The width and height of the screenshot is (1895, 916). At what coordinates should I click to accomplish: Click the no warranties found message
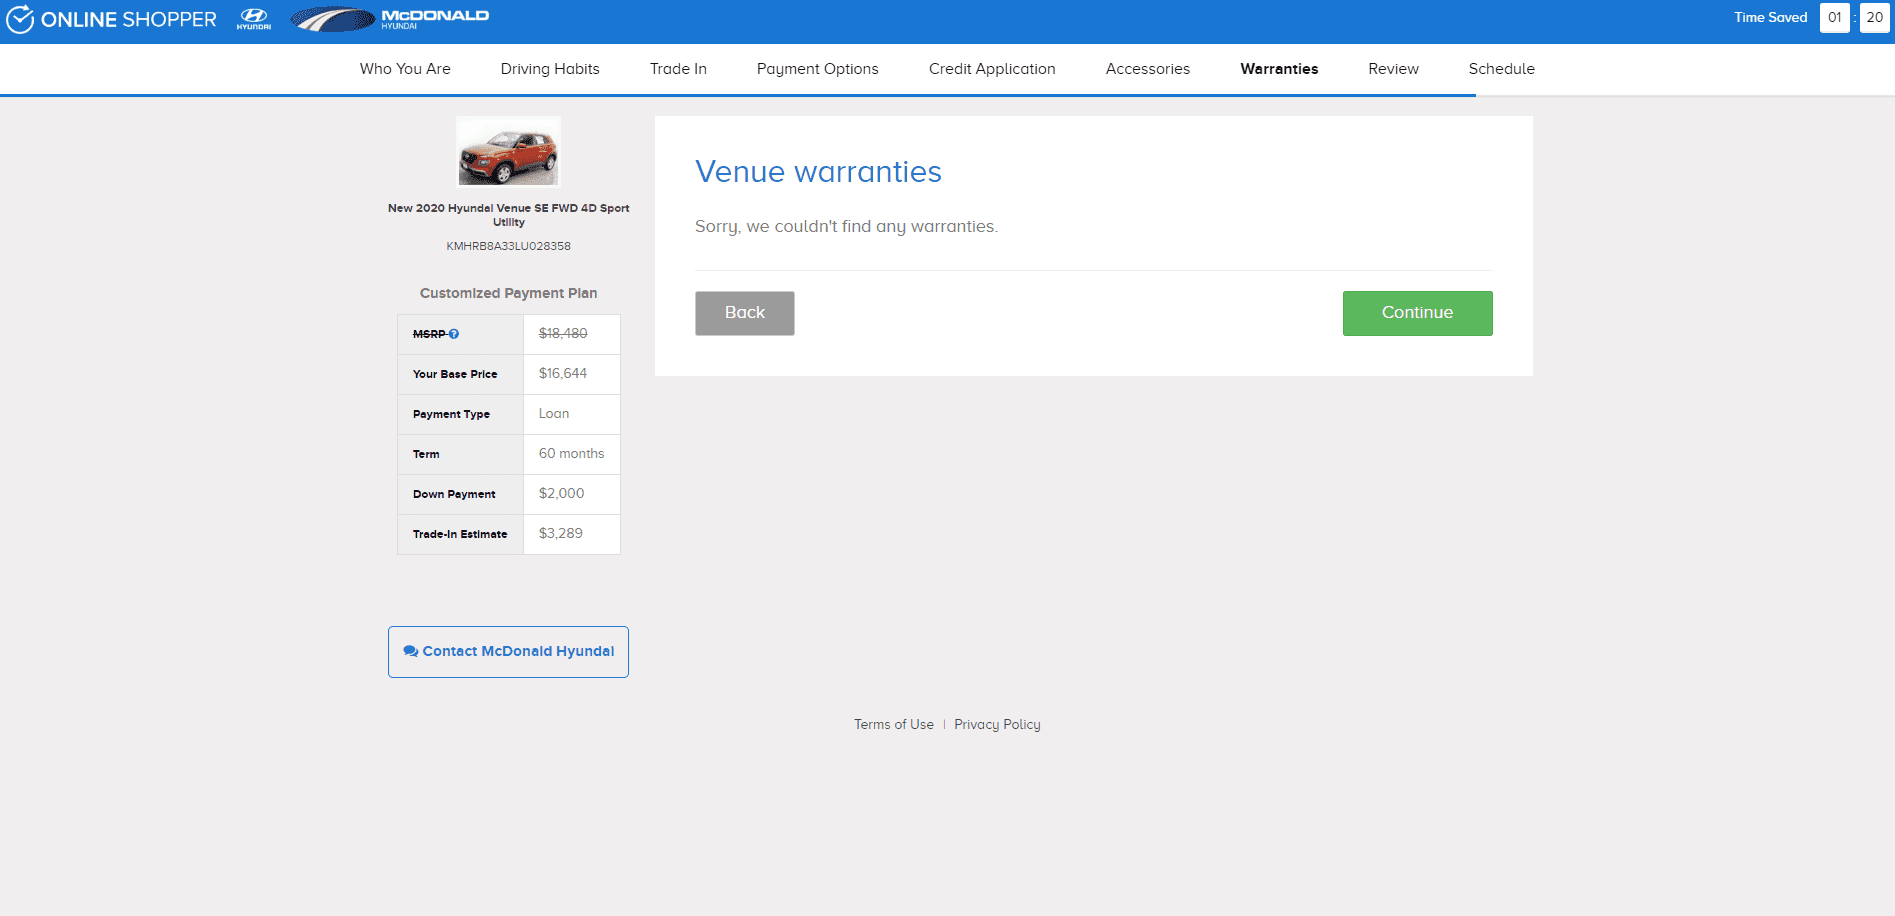(x=846, y=227)
